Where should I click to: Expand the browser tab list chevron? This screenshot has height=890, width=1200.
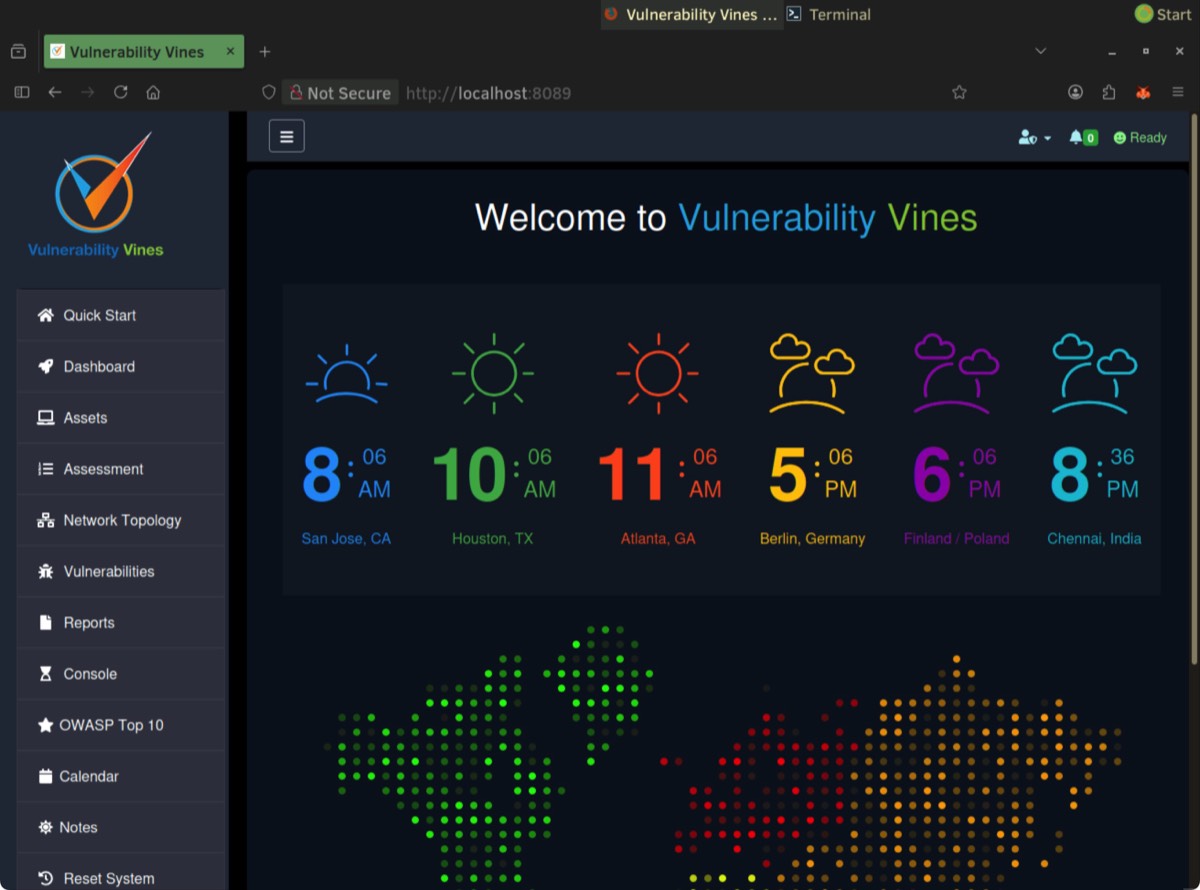(x=1040, y=51)
